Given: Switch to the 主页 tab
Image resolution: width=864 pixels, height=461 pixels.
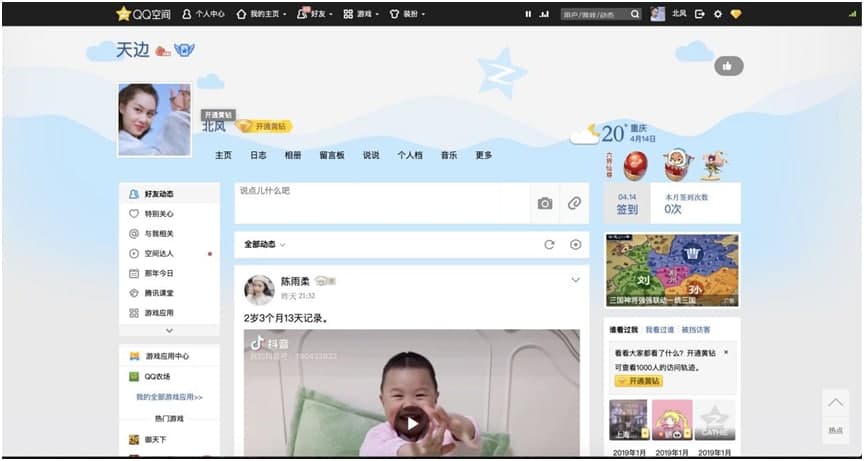Looking at the screenshot, I should [x=223, y=155].
